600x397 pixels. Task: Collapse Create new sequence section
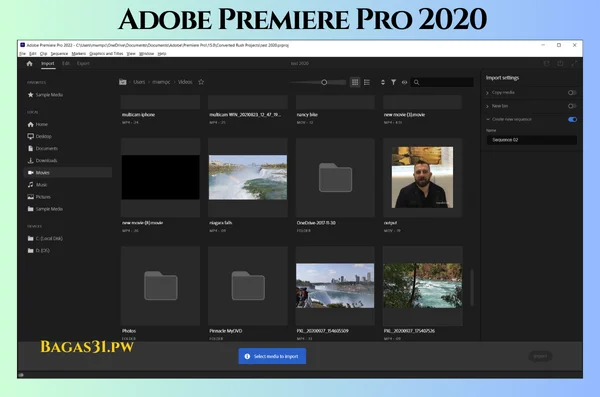[x=488, y=119]
